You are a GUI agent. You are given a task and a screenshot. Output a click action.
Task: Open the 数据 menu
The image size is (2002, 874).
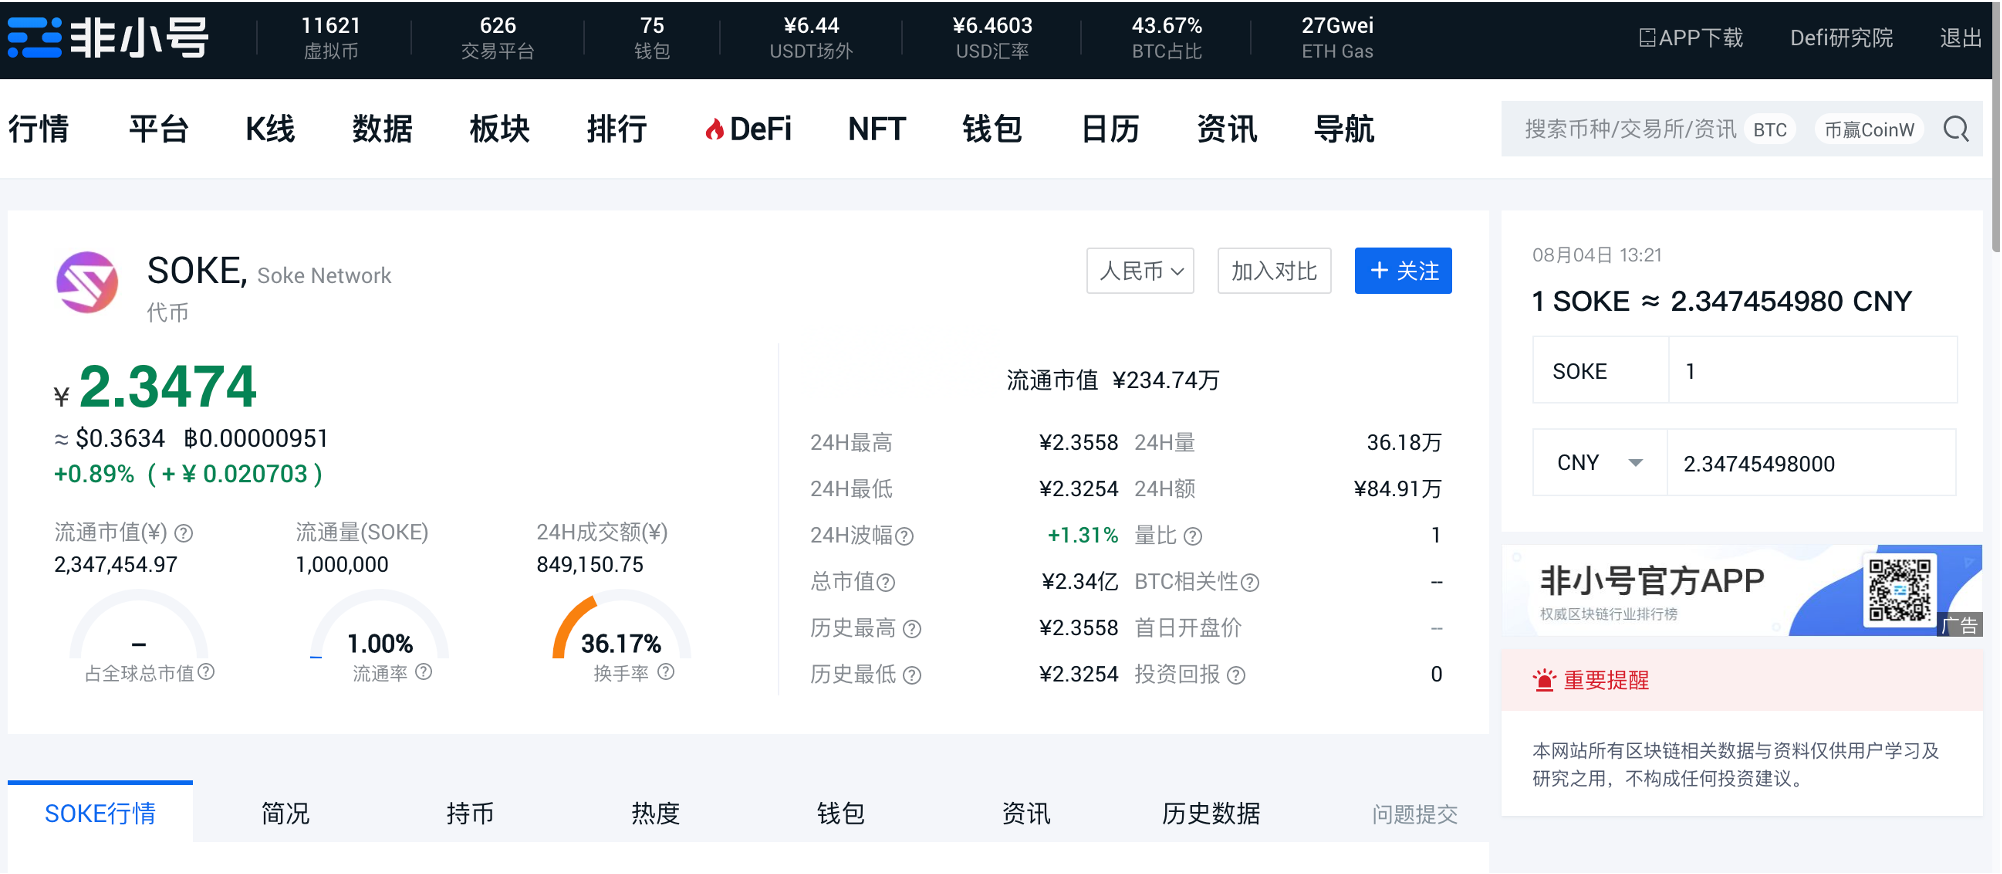(x=382, y=129)
